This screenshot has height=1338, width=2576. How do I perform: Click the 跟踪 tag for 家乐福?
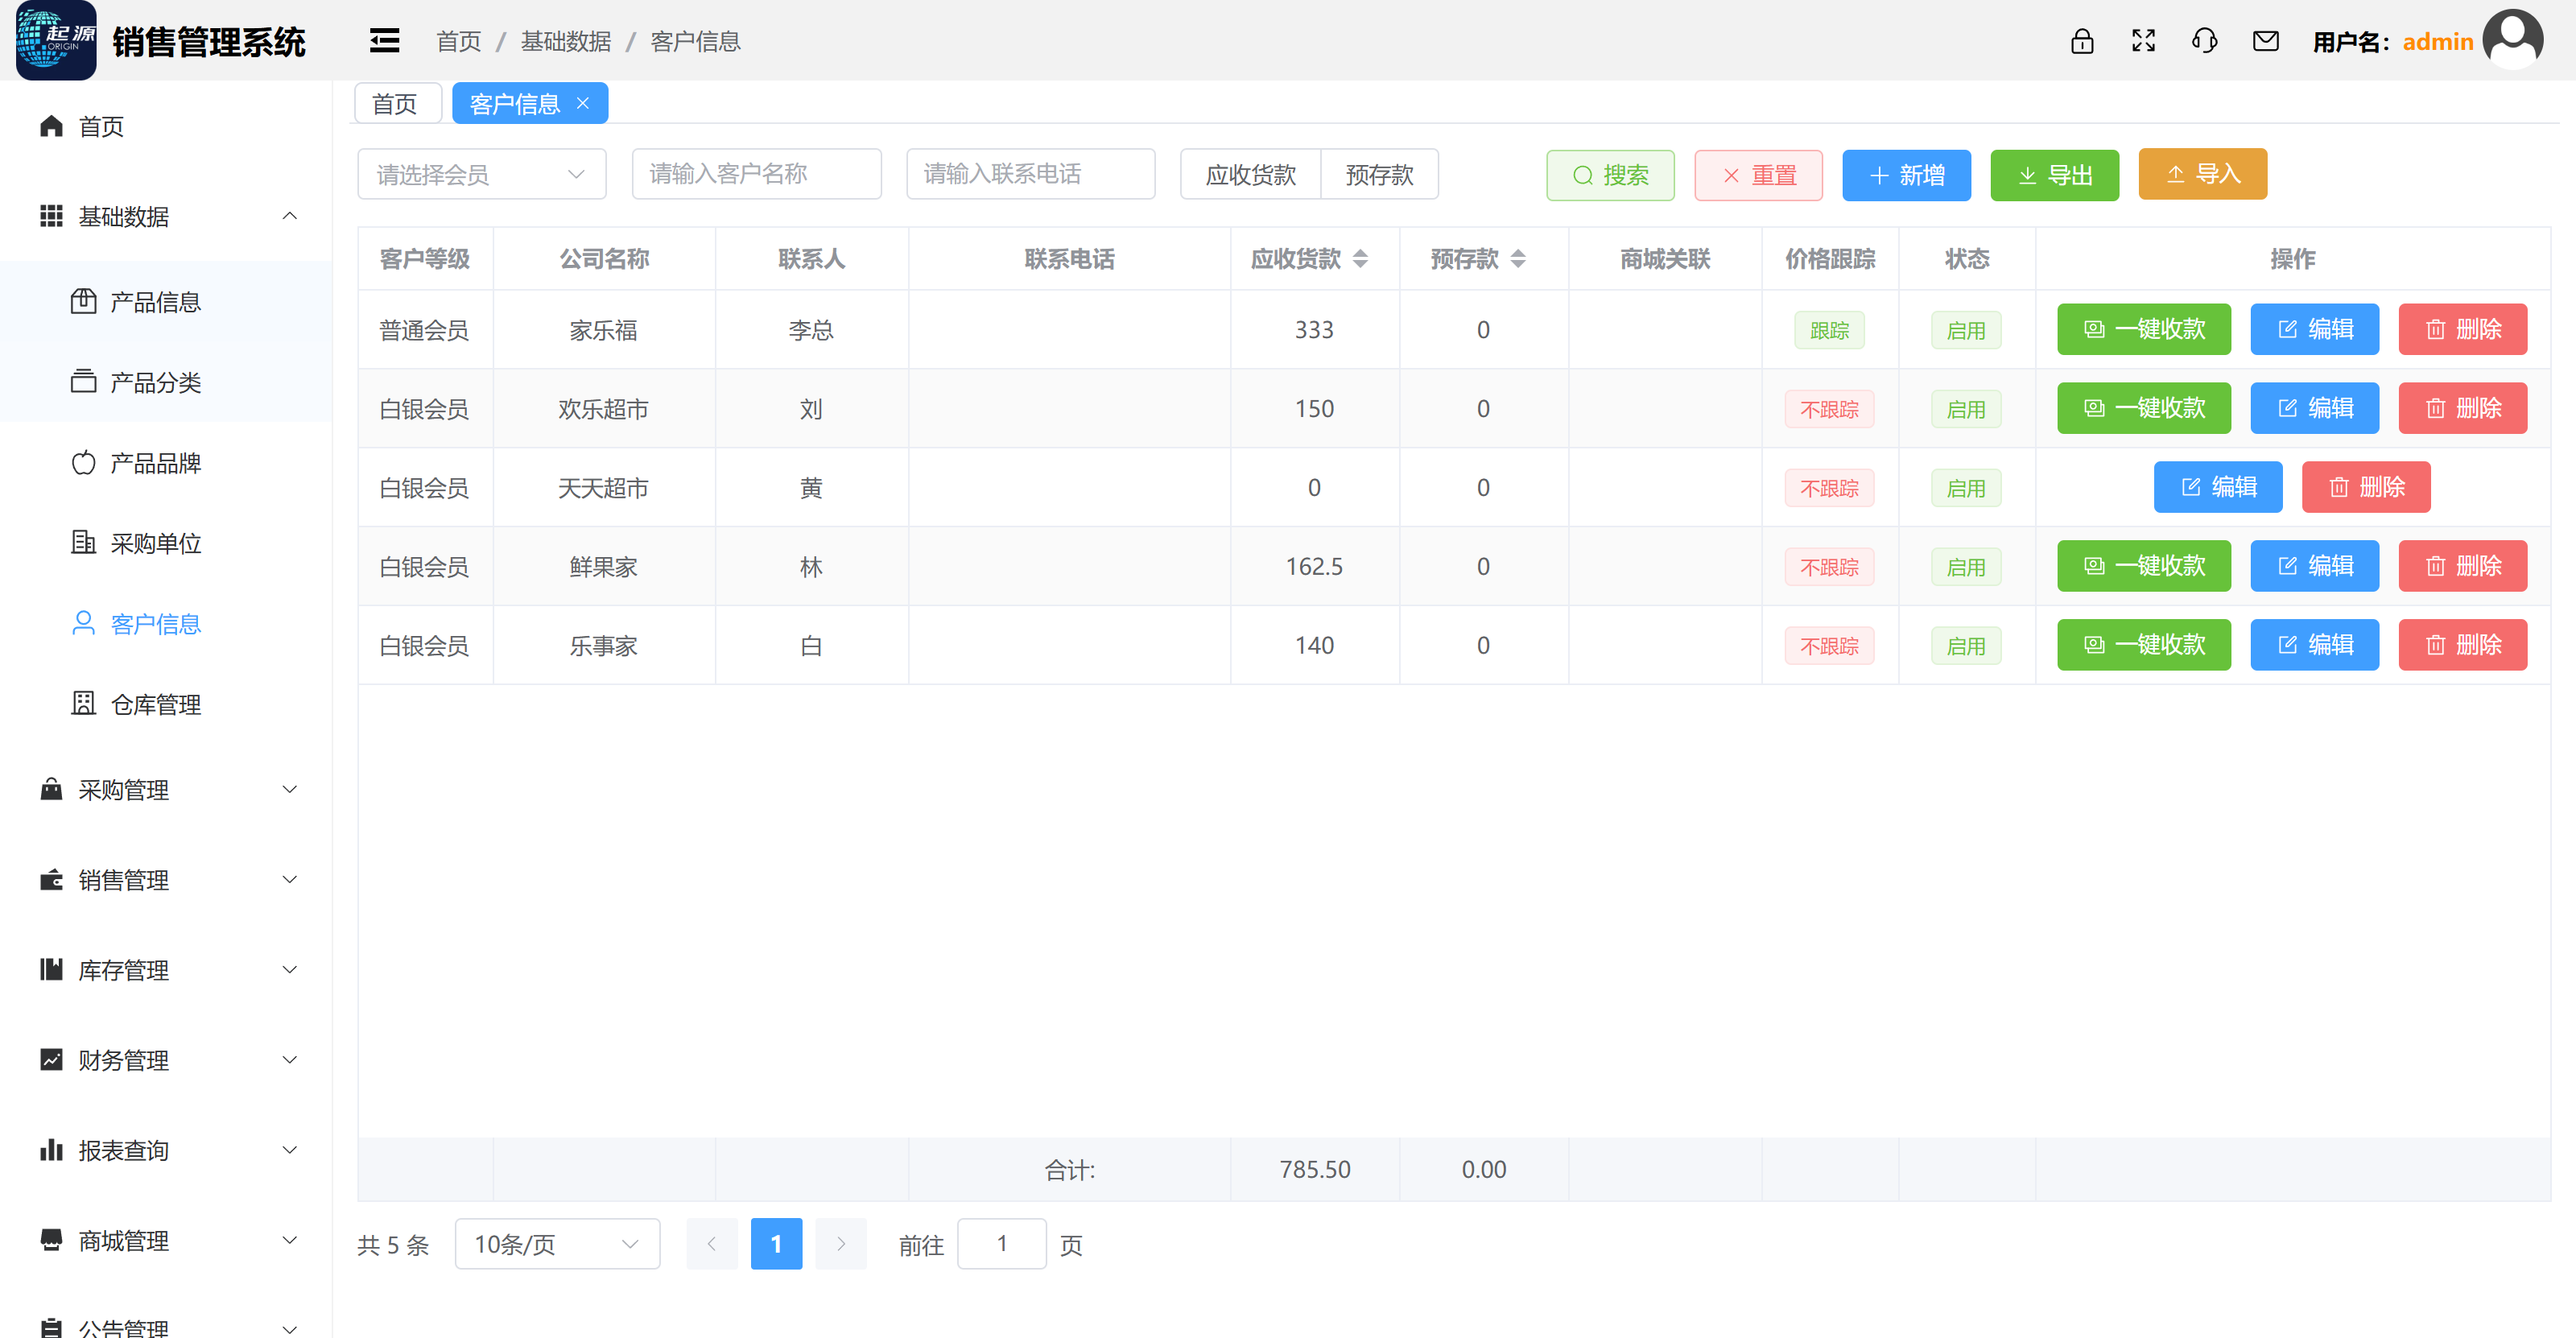[1829, 330]
